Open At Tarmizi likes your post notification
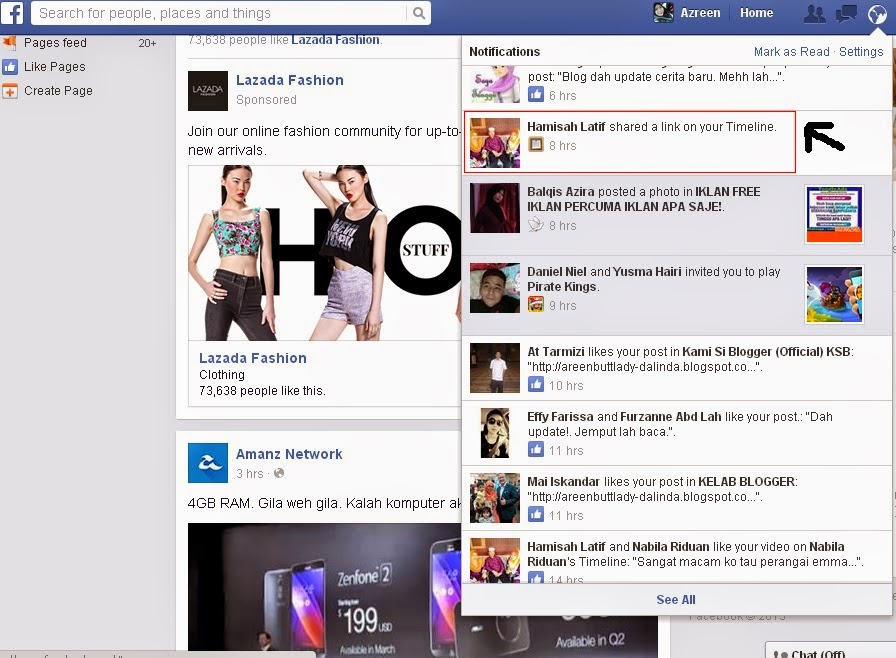896x658 pixels. [677, 368]
